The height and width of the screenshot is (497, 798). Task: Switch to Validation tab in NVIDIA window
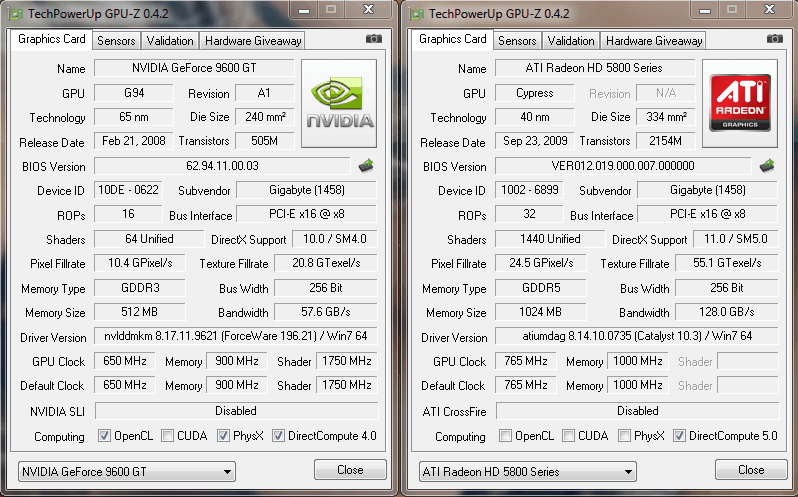tap(170, 41)
